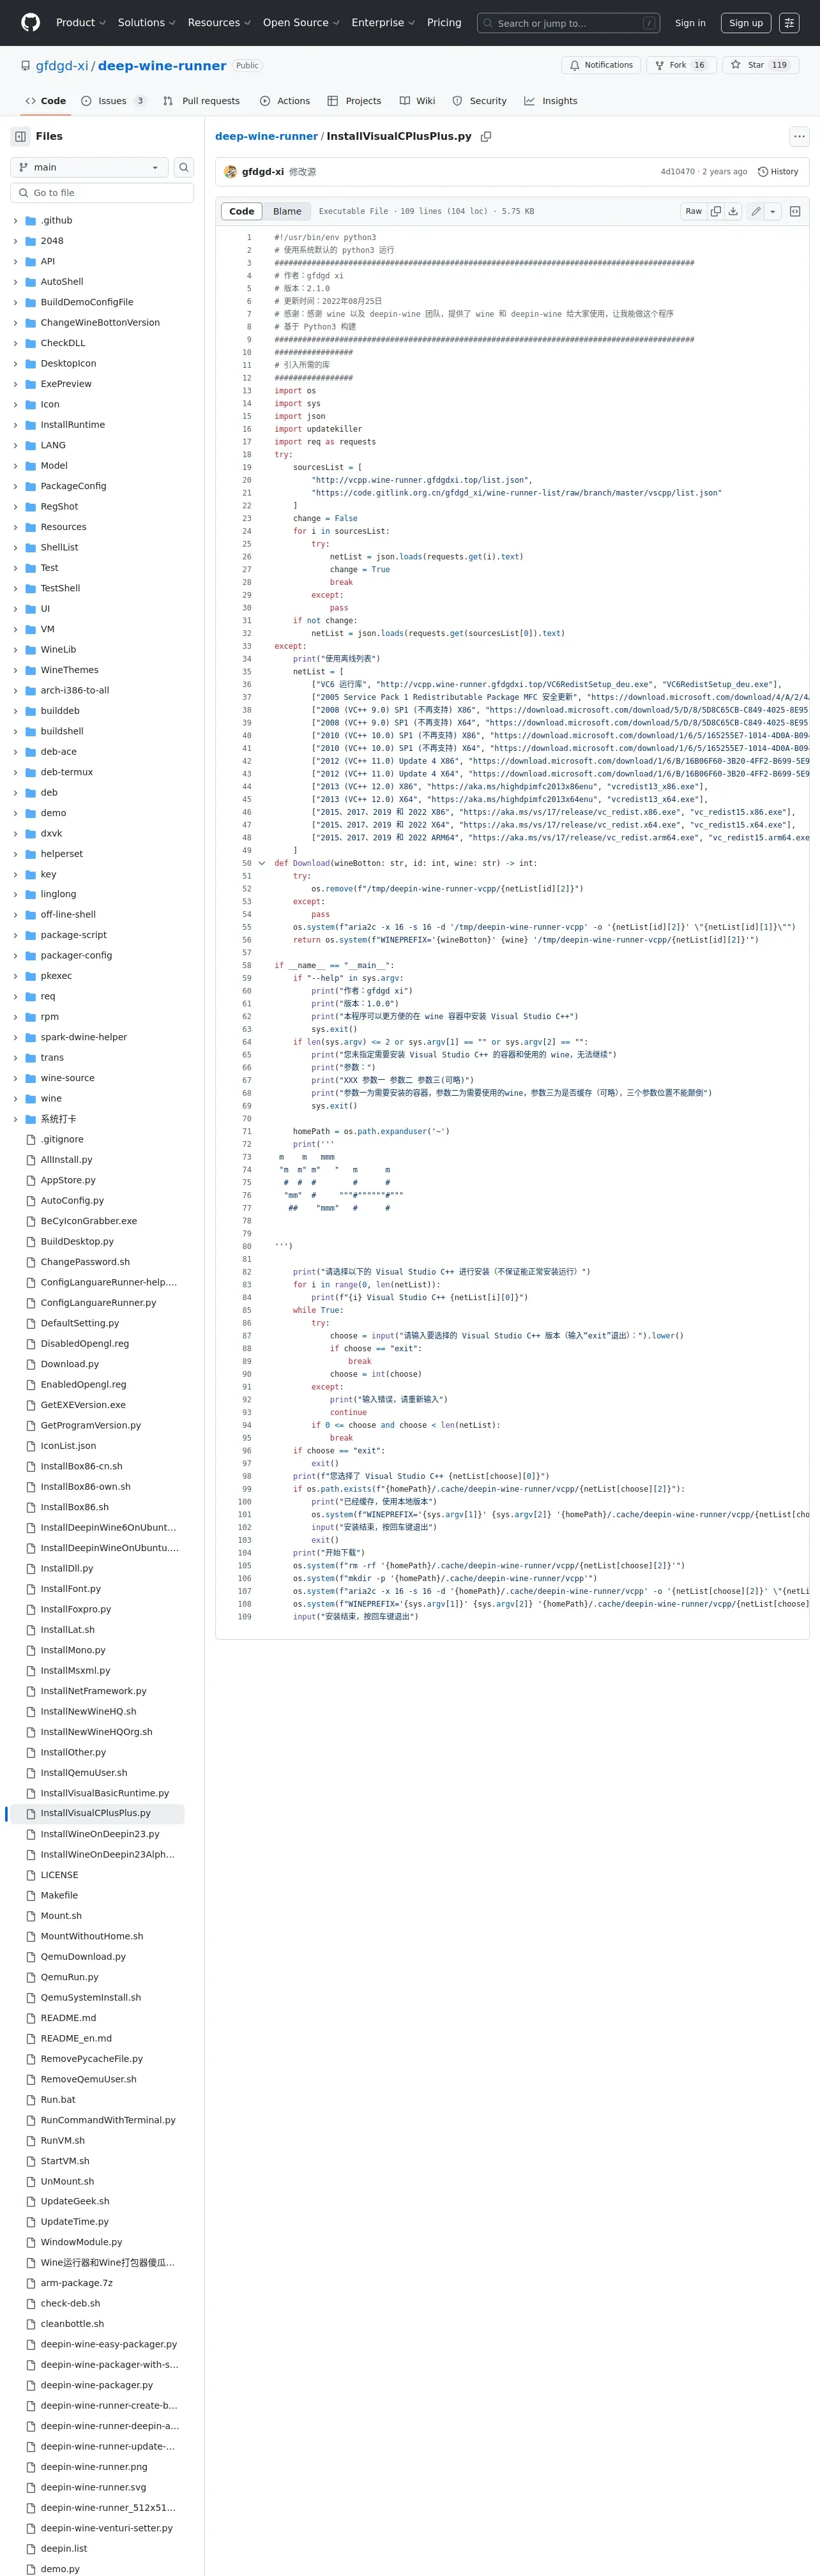Expand the 系统打卡 folder chevron
This screenshot has width=820, height=2576.
(15, 1119)
